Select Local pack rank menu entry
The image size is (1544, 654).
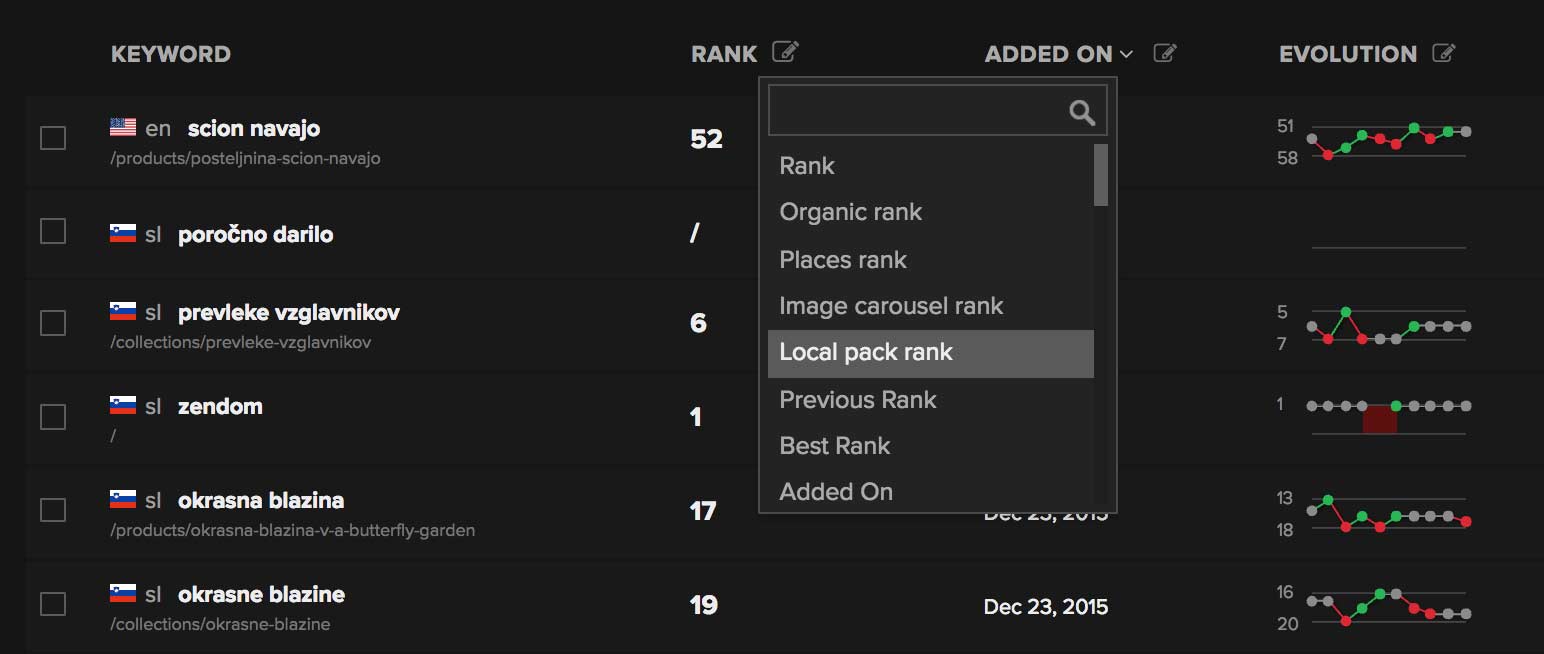click(x=866, y=352)
